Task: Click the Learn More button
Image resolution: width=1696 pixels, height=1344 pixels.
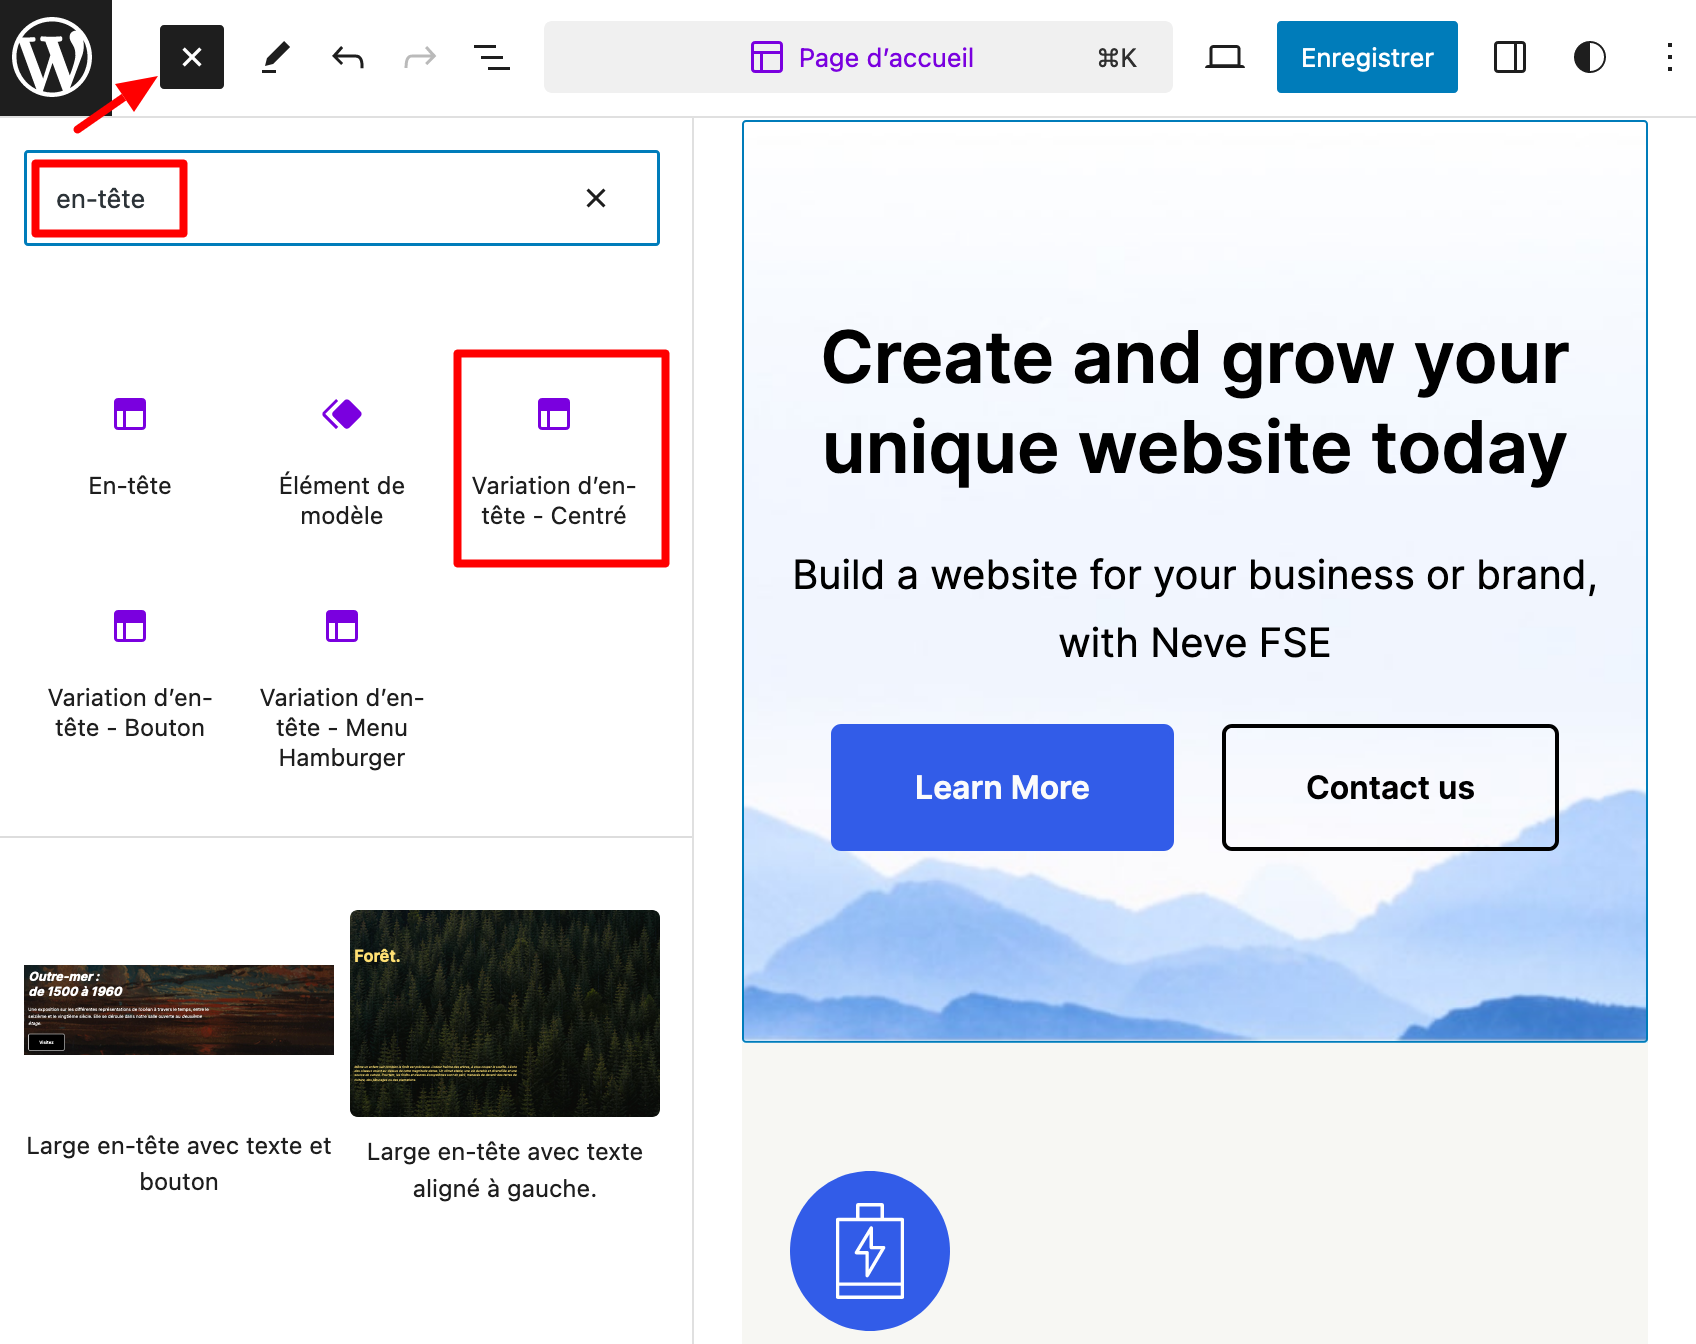Action: coord(1002,787)
